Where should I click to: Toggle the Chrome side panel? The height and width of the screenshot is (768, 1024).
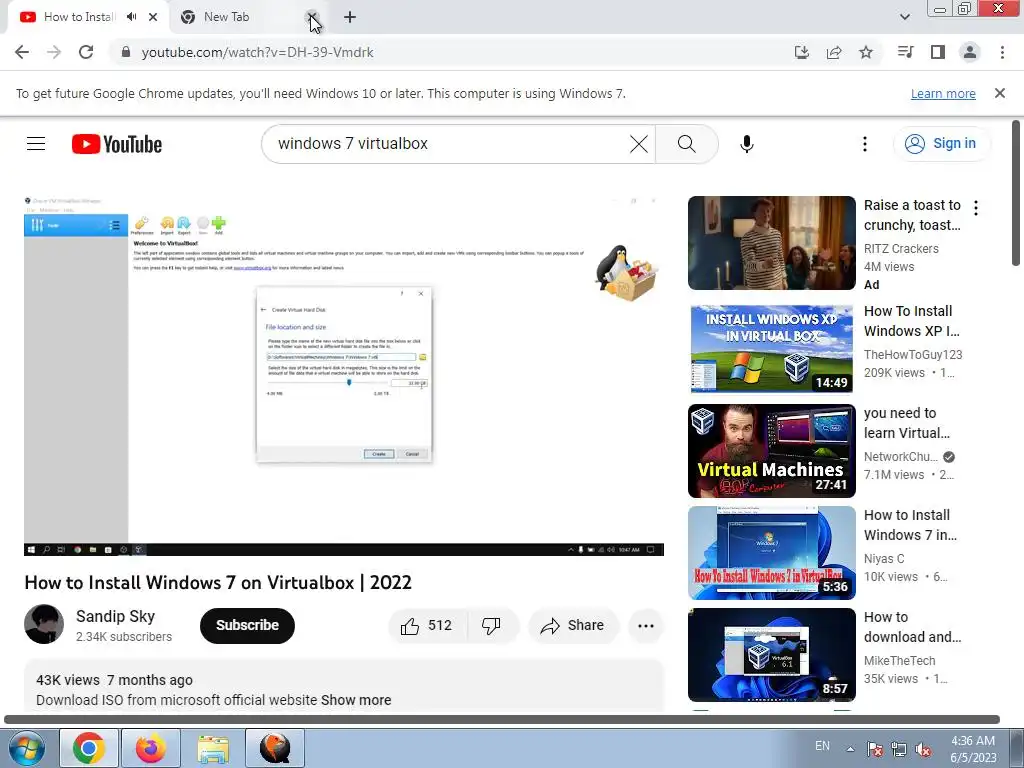pyautogui.click(x=938, y=52)
